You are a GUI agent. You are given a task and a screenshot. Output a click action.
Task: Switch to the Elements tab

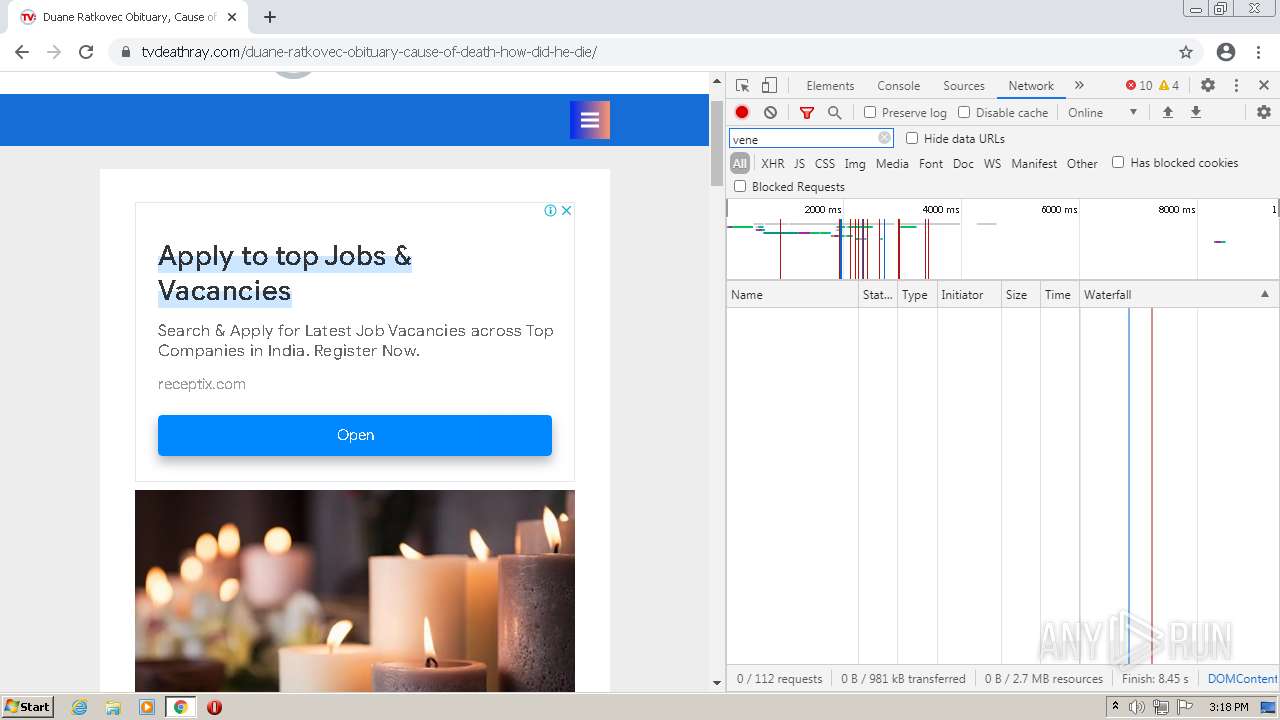coord(830,86)
